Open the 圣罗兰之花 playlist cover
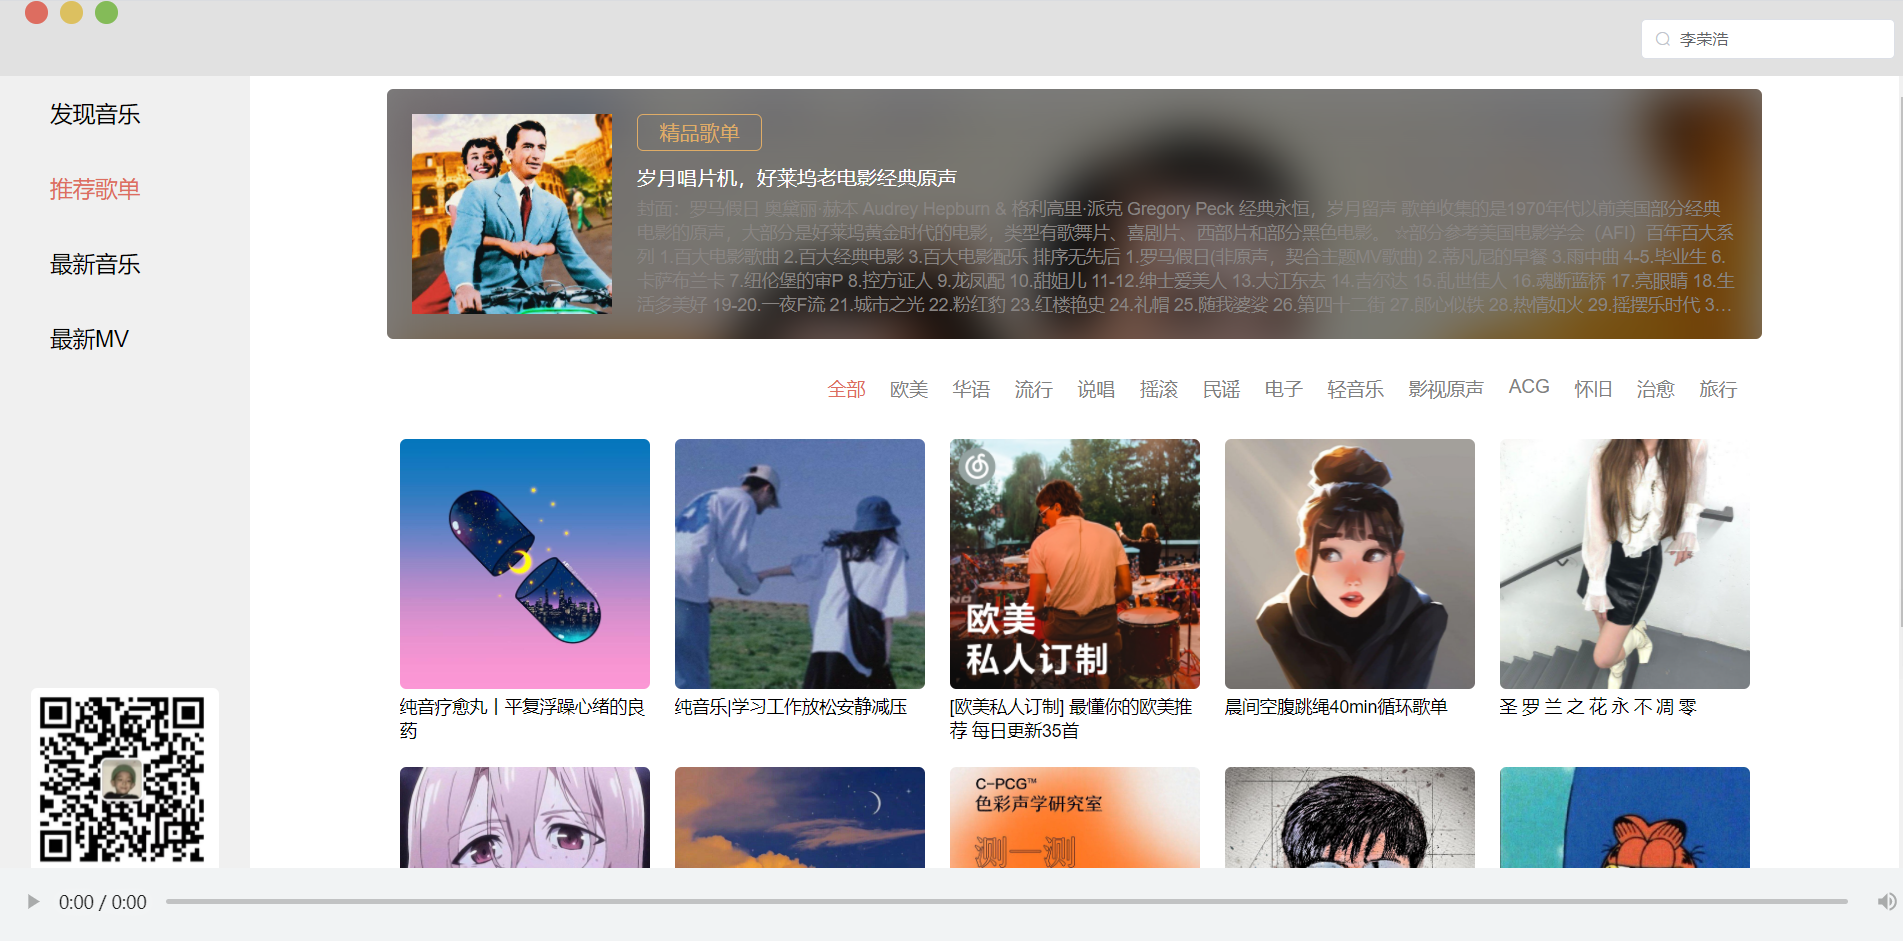This screenshot has height=941, width=1903. tap(1625, 564)
